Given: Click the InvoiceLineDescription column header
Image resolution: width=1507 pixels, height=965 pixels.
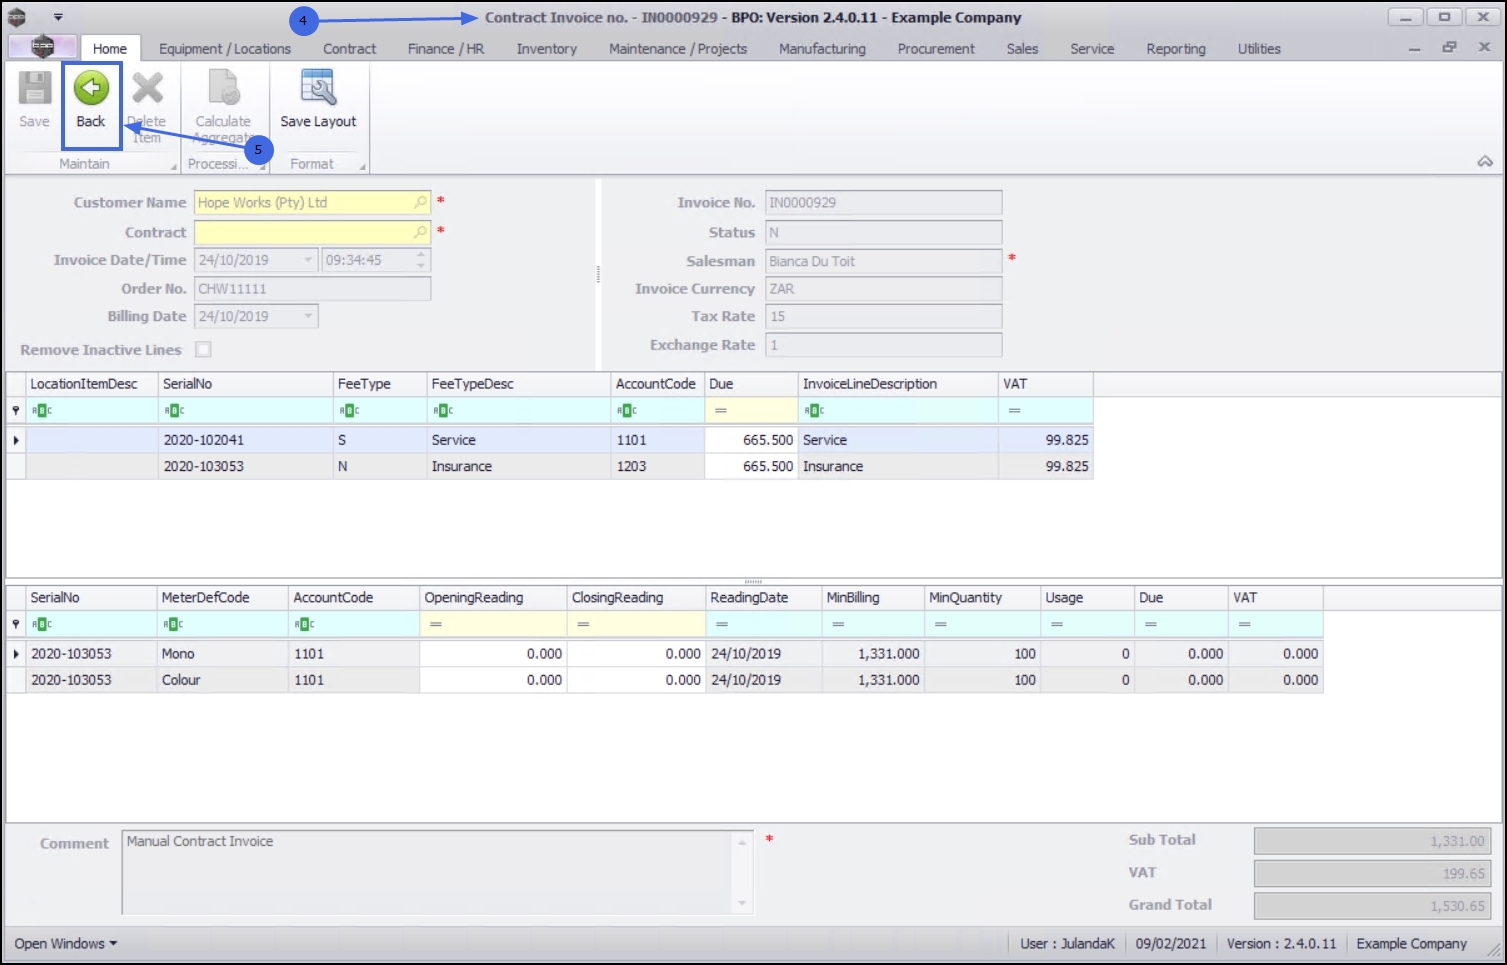Looking at the screenshot, I should pos(898,384).
